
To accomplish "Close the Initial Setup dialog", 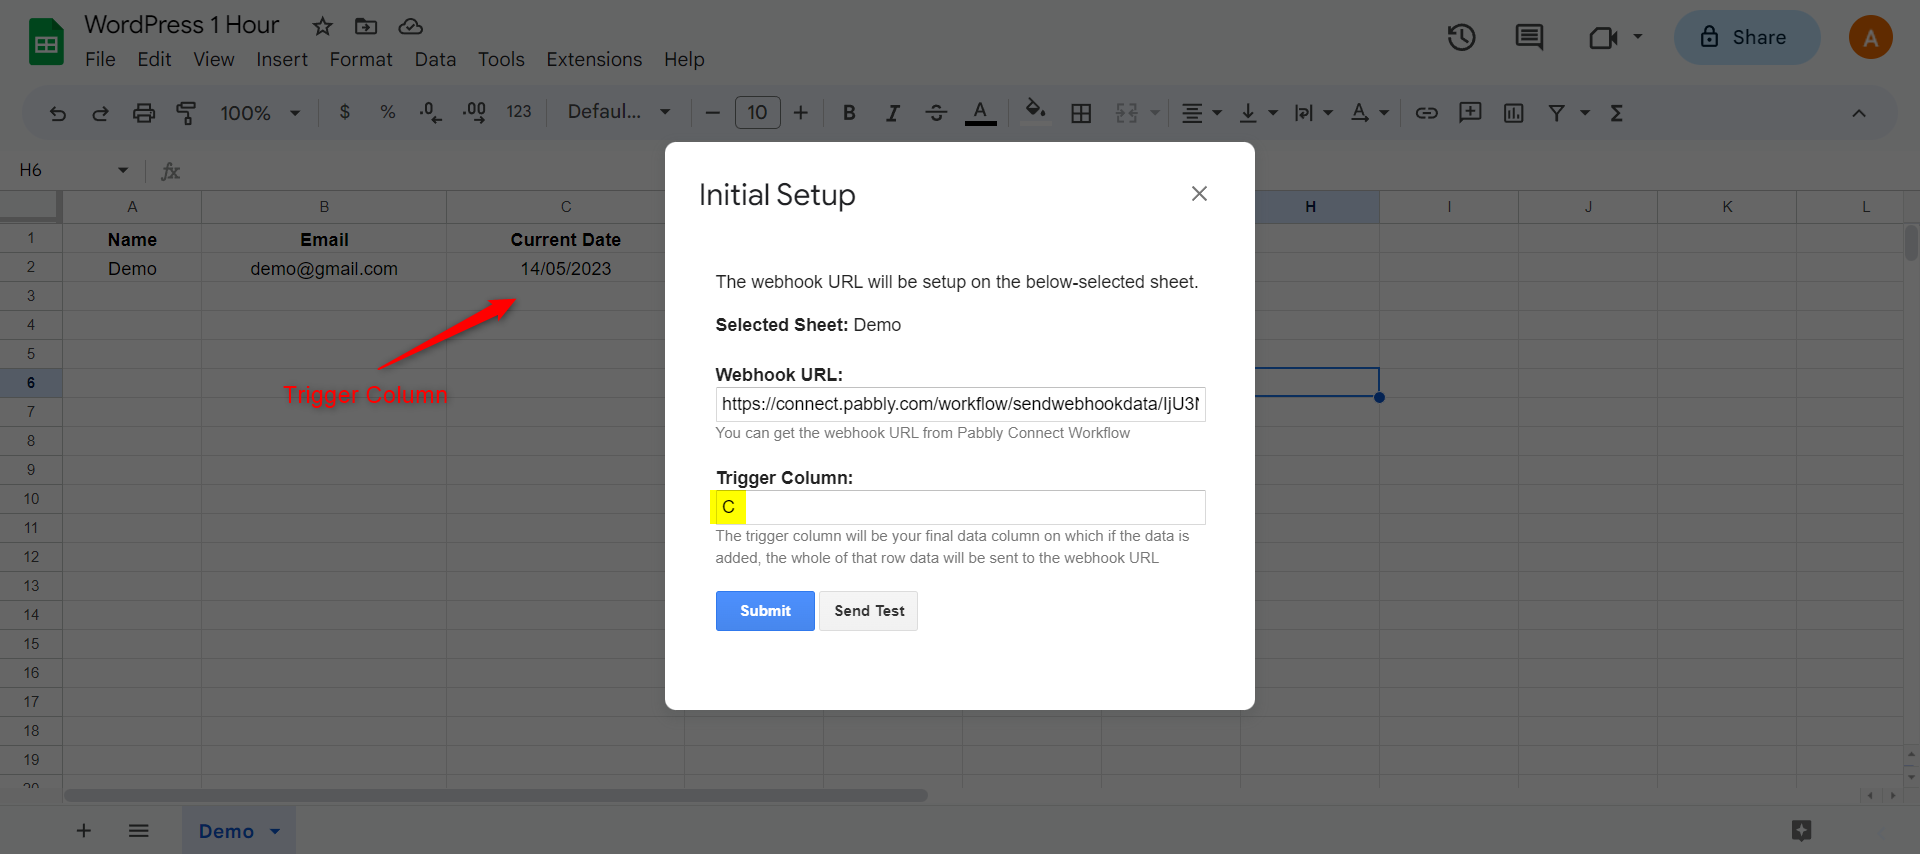I will [1199, 194].
